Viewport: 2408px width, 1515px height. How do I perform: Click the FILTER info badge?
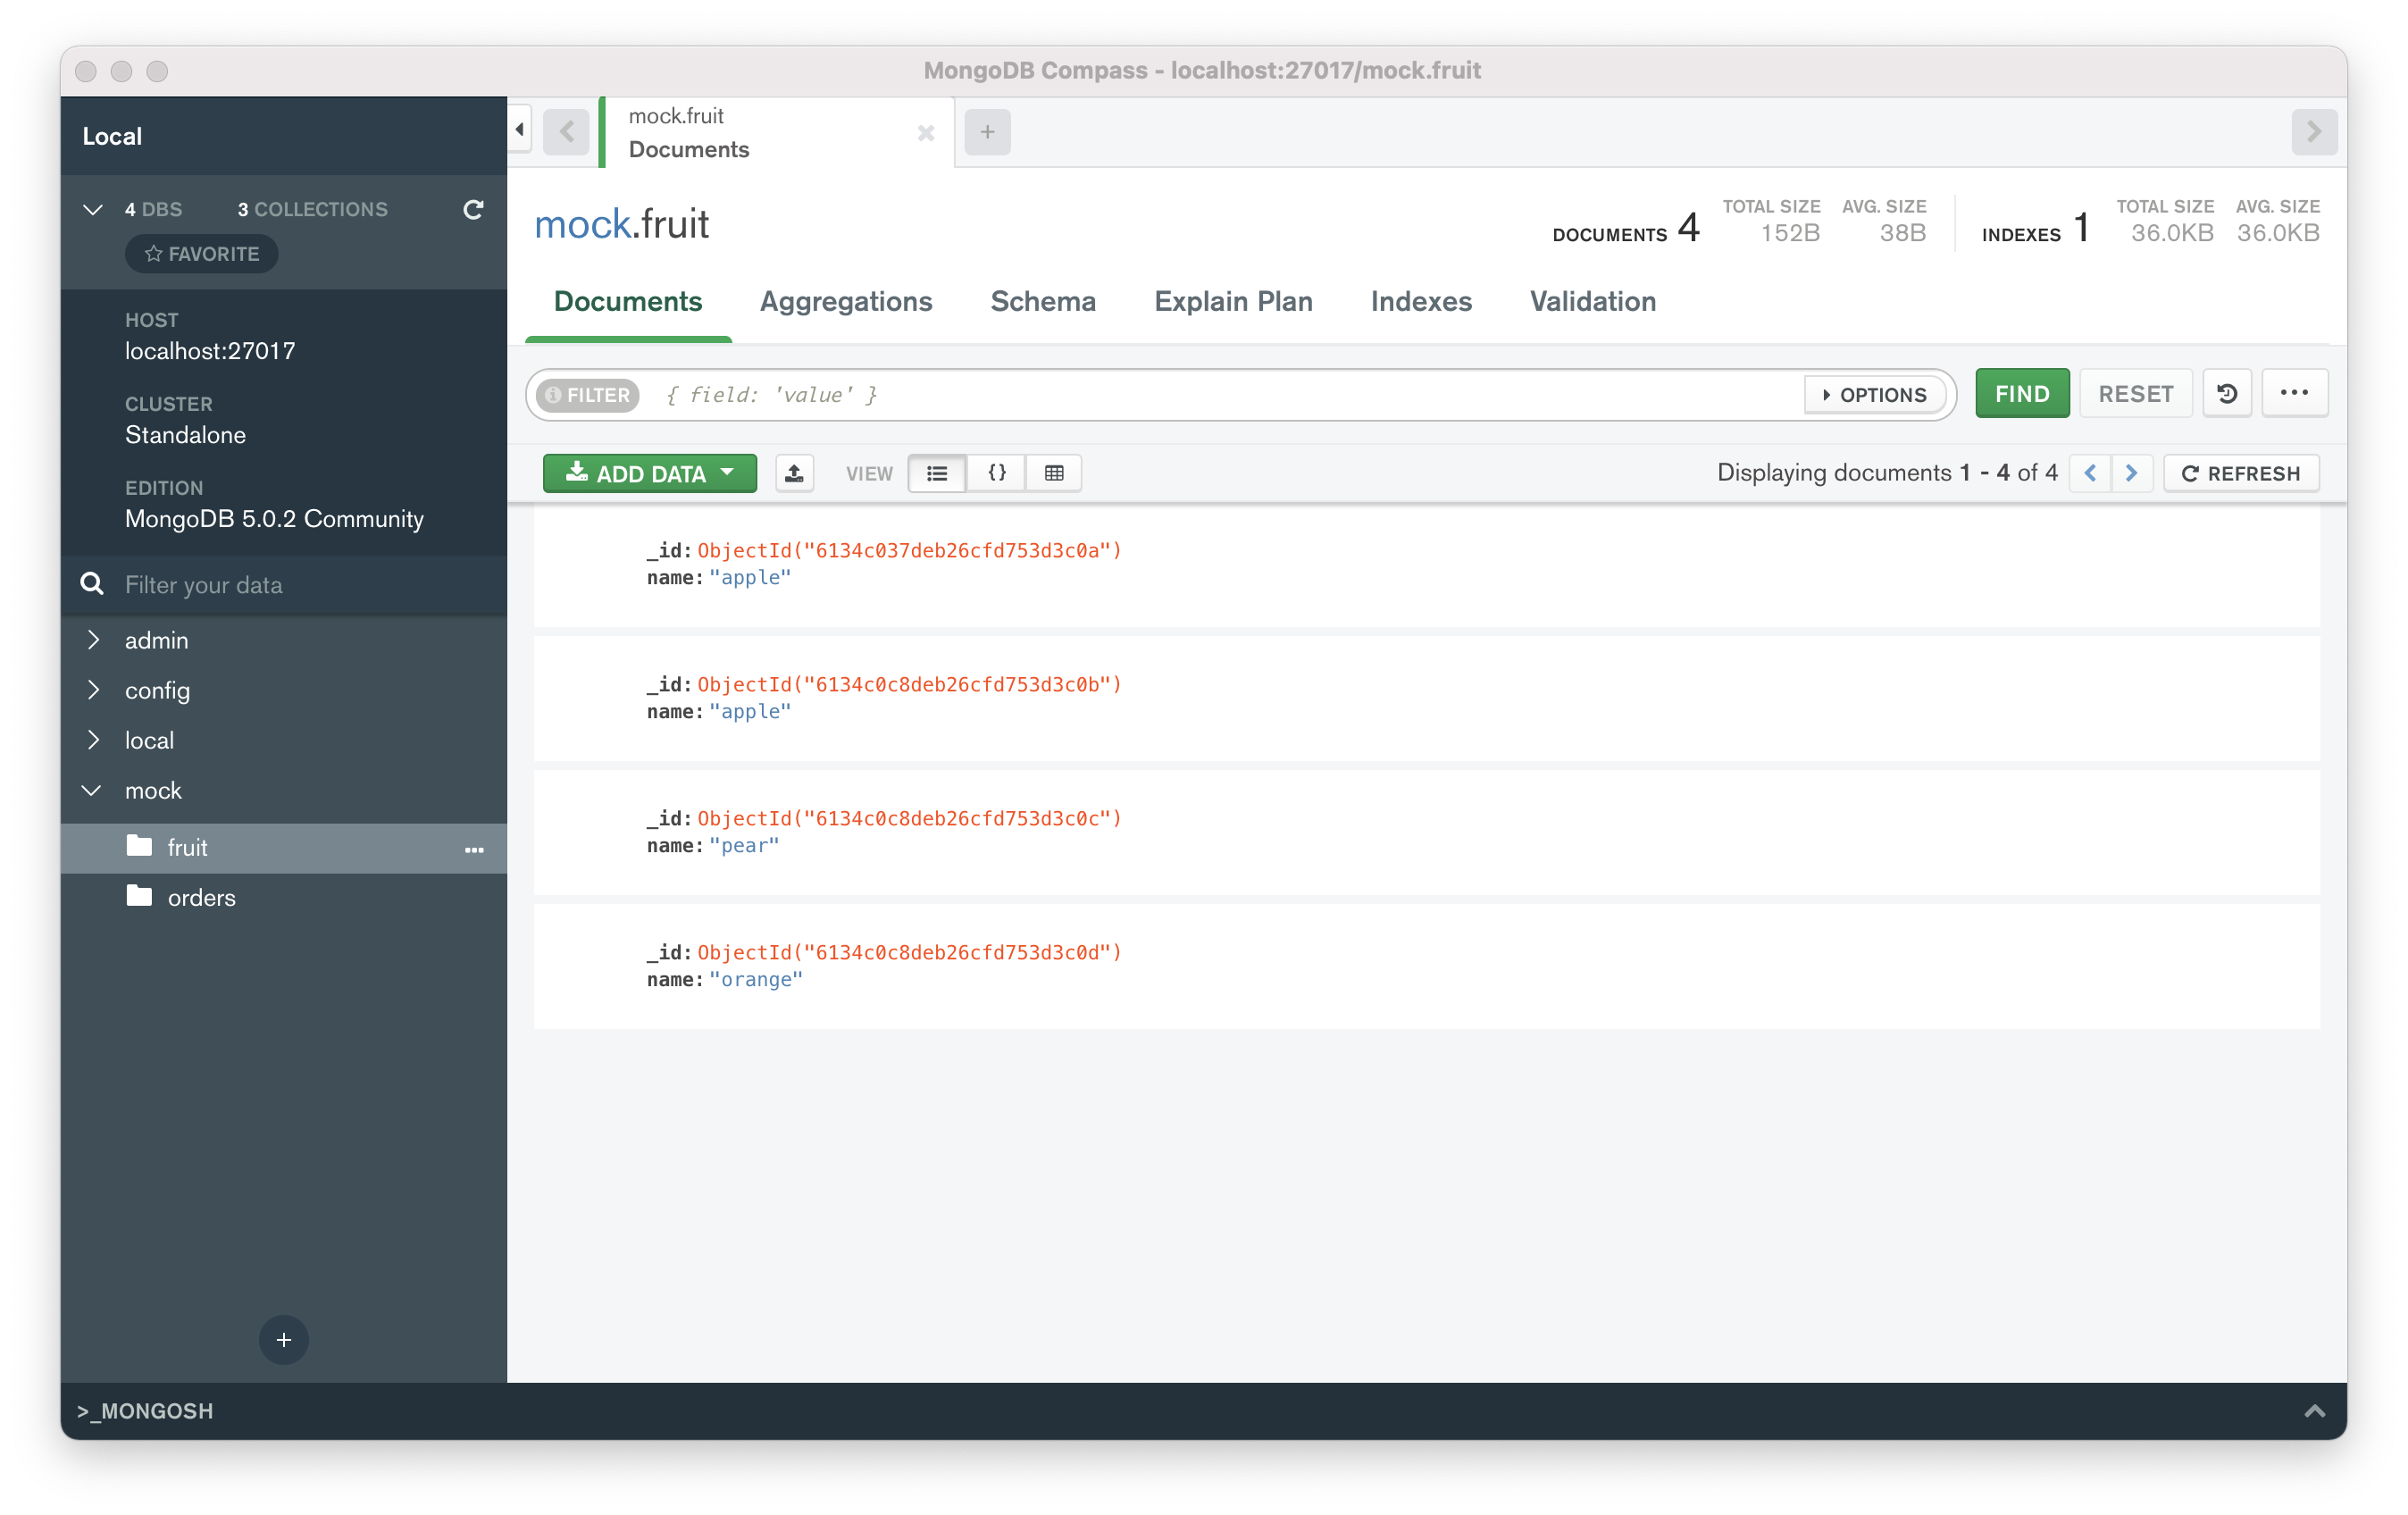(588, 395)
